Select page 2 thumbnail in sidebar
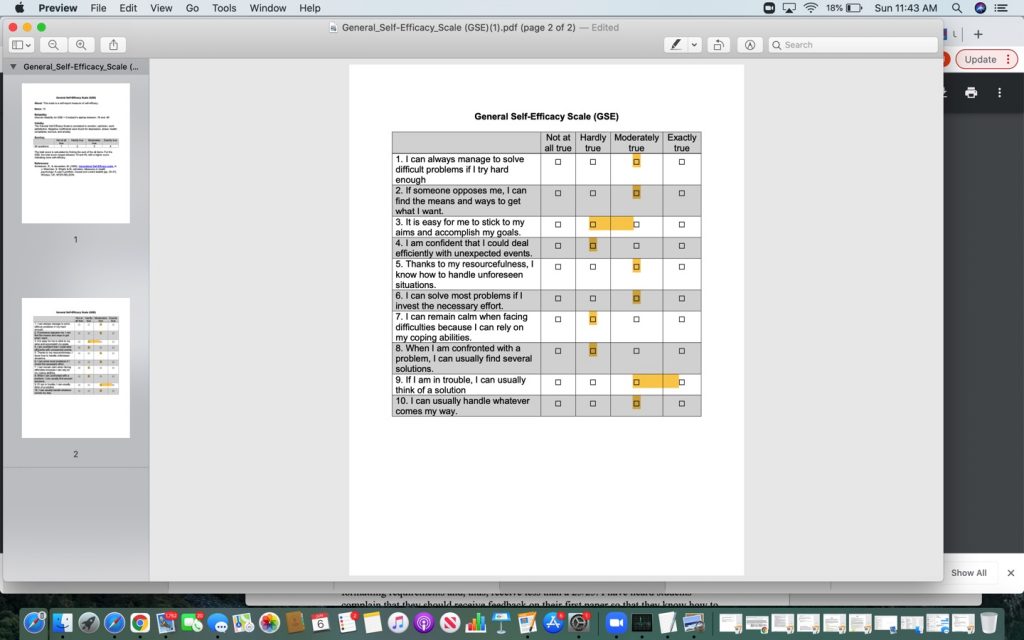Viewport: 1024px width, 640px height. click(76, 368)
